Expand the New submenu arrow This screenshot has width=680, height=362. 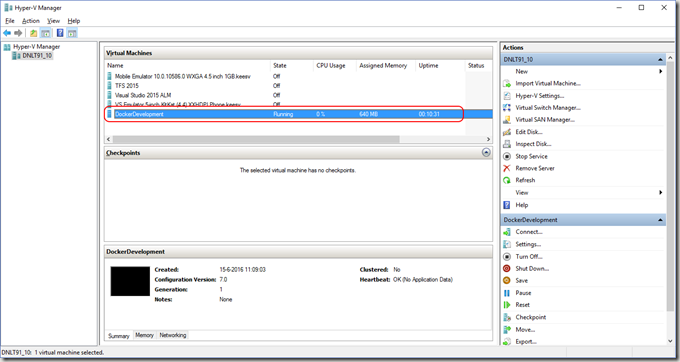[x=660, y=71]
